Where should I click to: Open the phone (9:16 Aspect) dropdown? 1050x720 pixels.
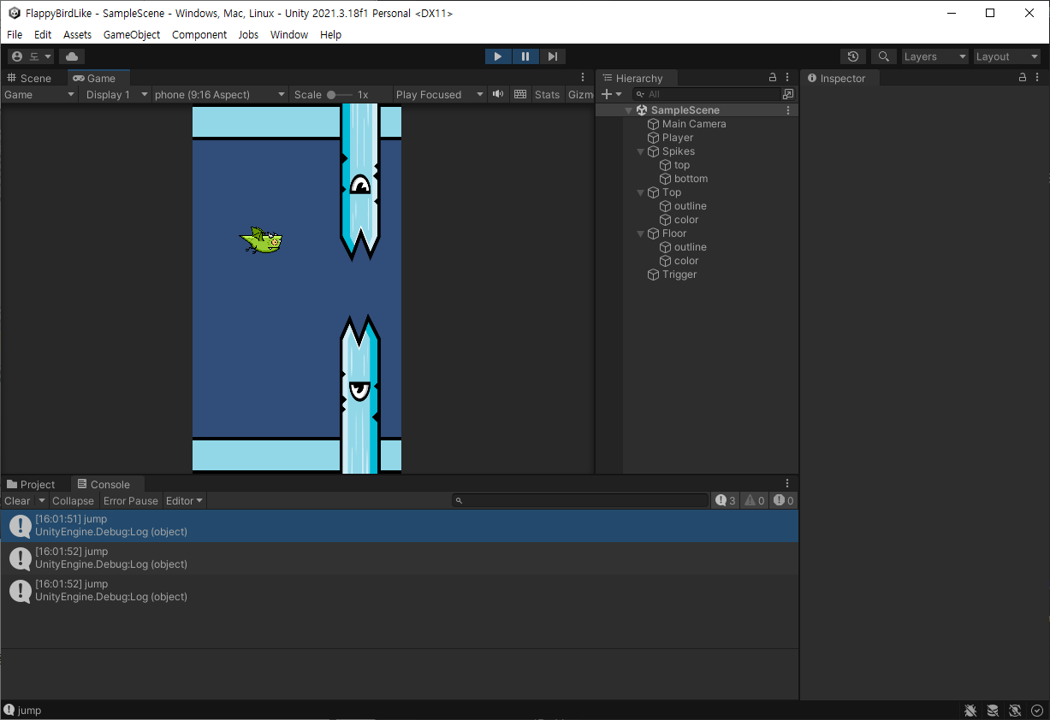[x=220, y=94]
